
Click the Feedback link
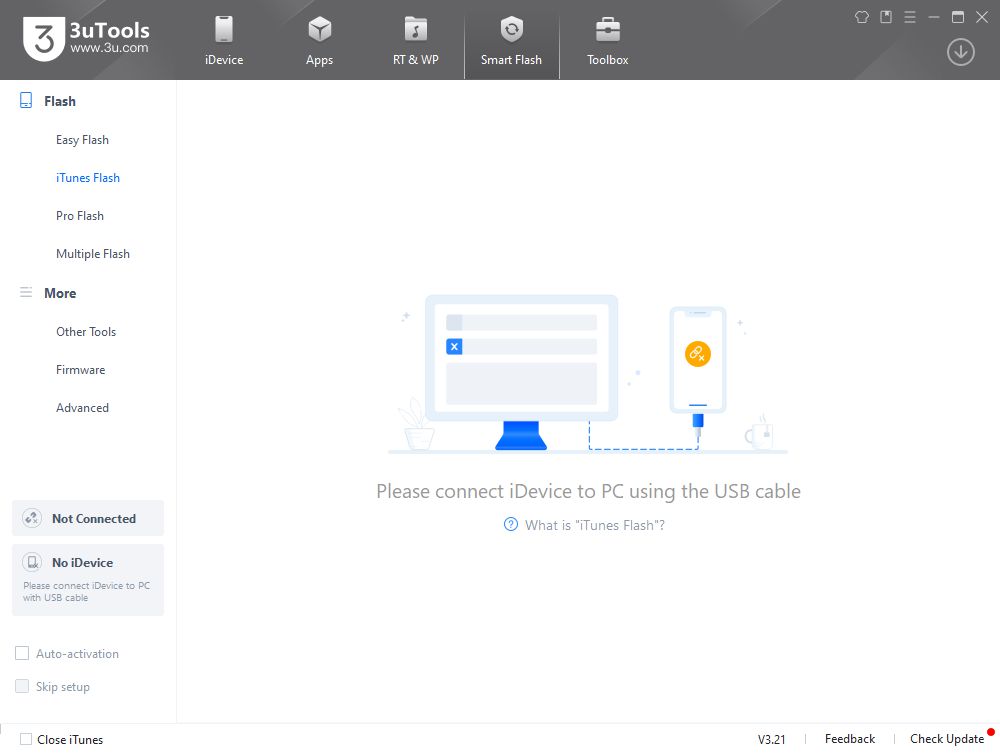coord(849,739)
